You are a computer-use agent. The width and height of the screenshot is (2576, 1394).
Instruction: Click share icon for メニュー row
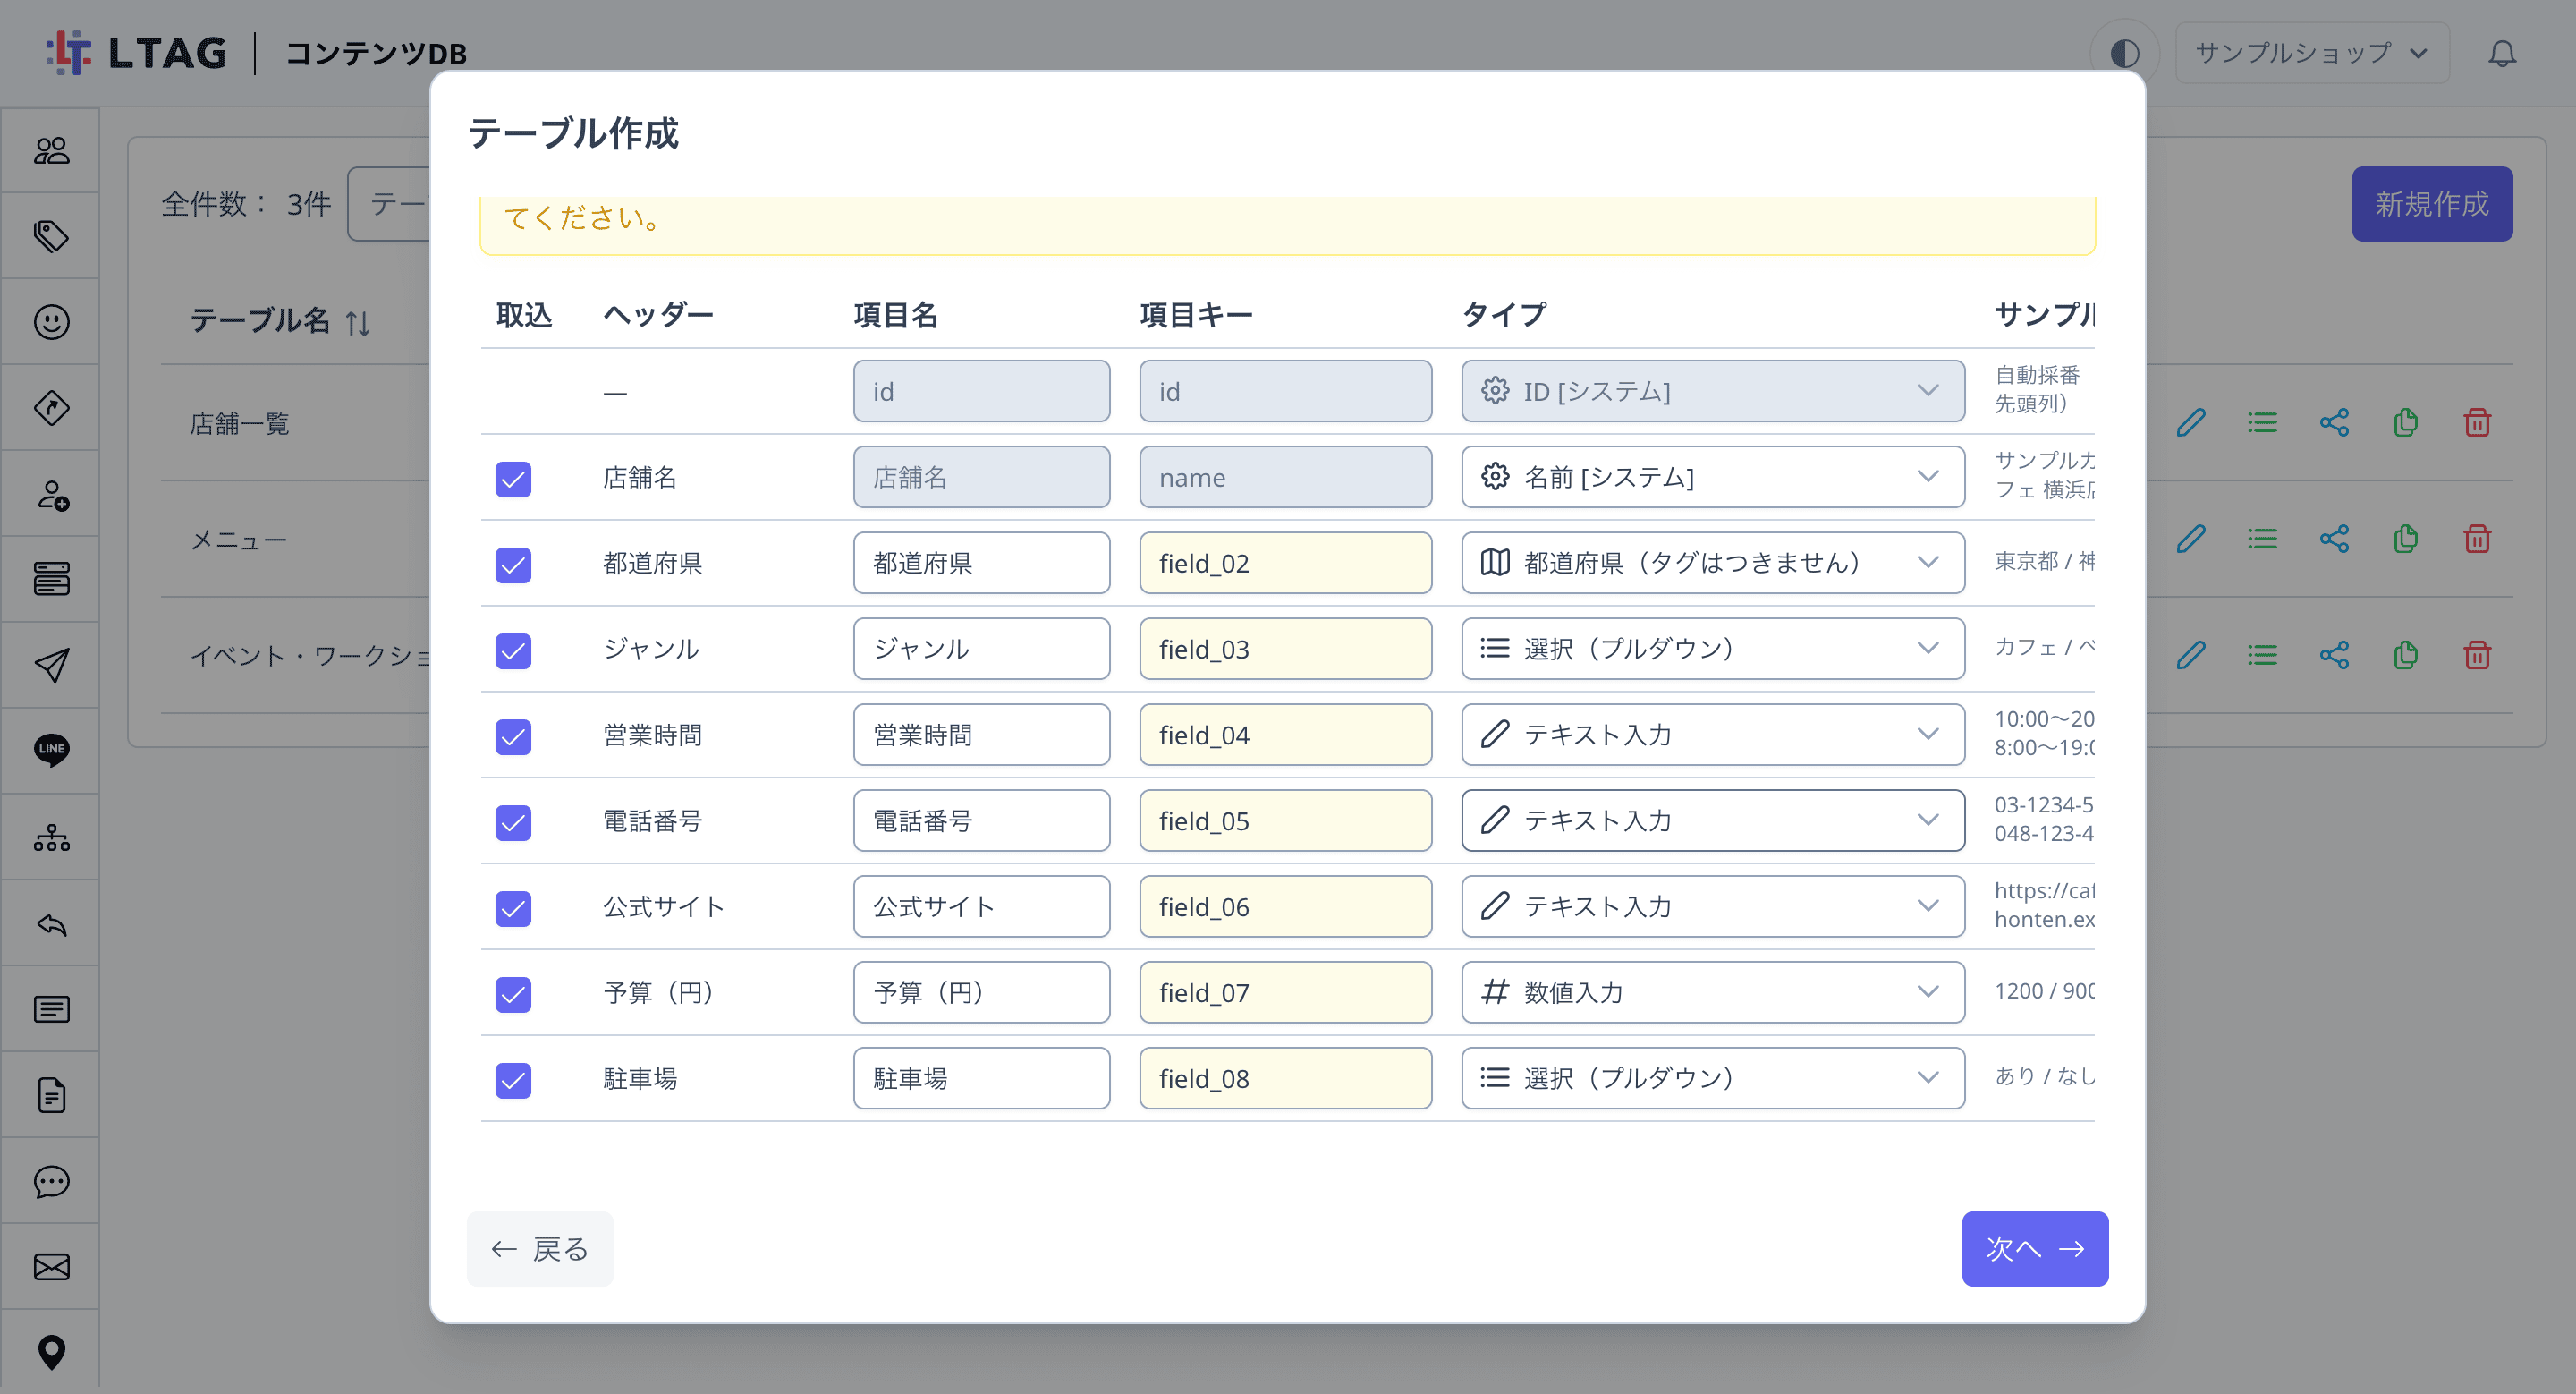(2334, 539)
